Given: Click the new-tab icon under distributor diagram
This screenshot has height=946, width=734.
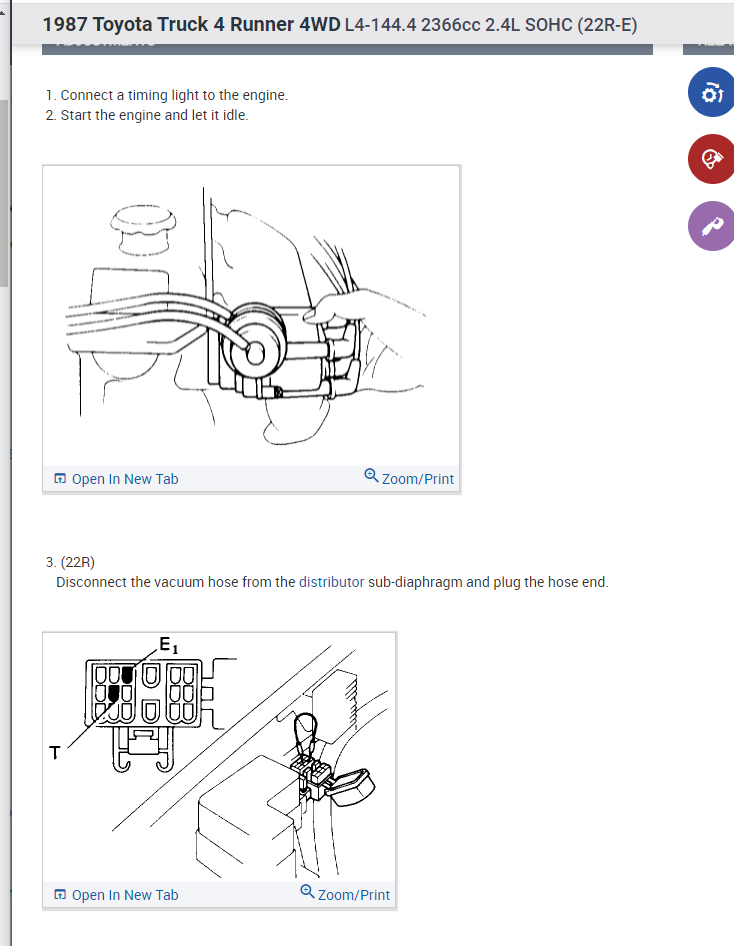Looking at the screenshot, I should (x=60, y=479).
